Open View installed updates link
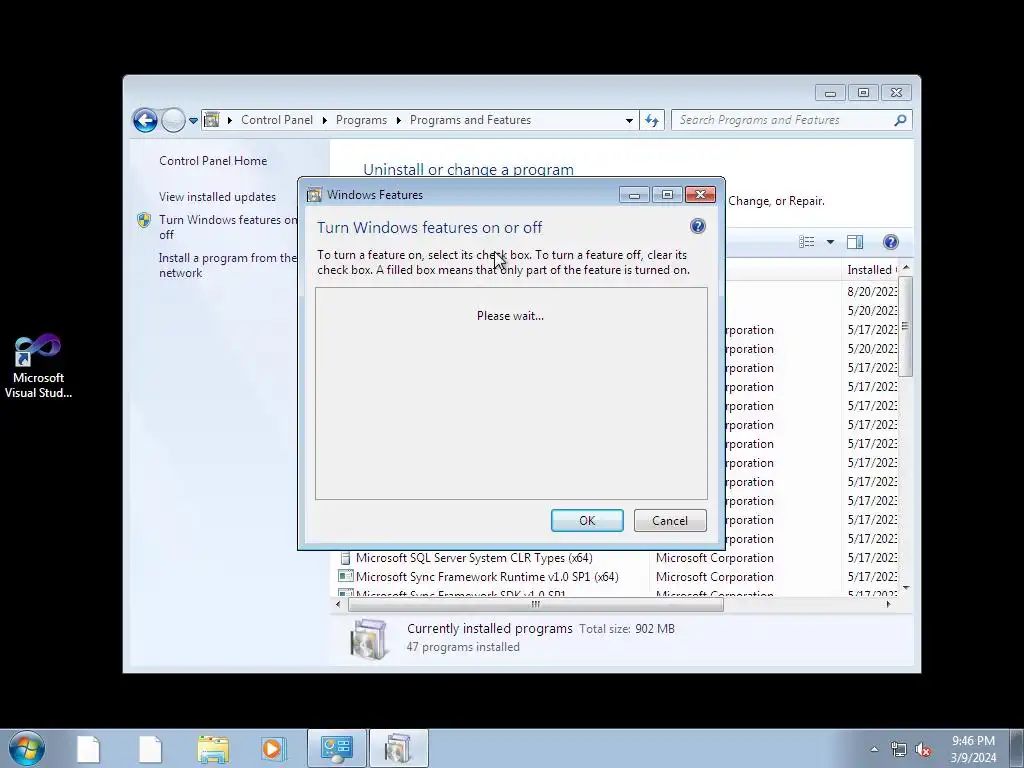Screen dimensions: 1024x768 pyautogui.click(x=217, y=197)
